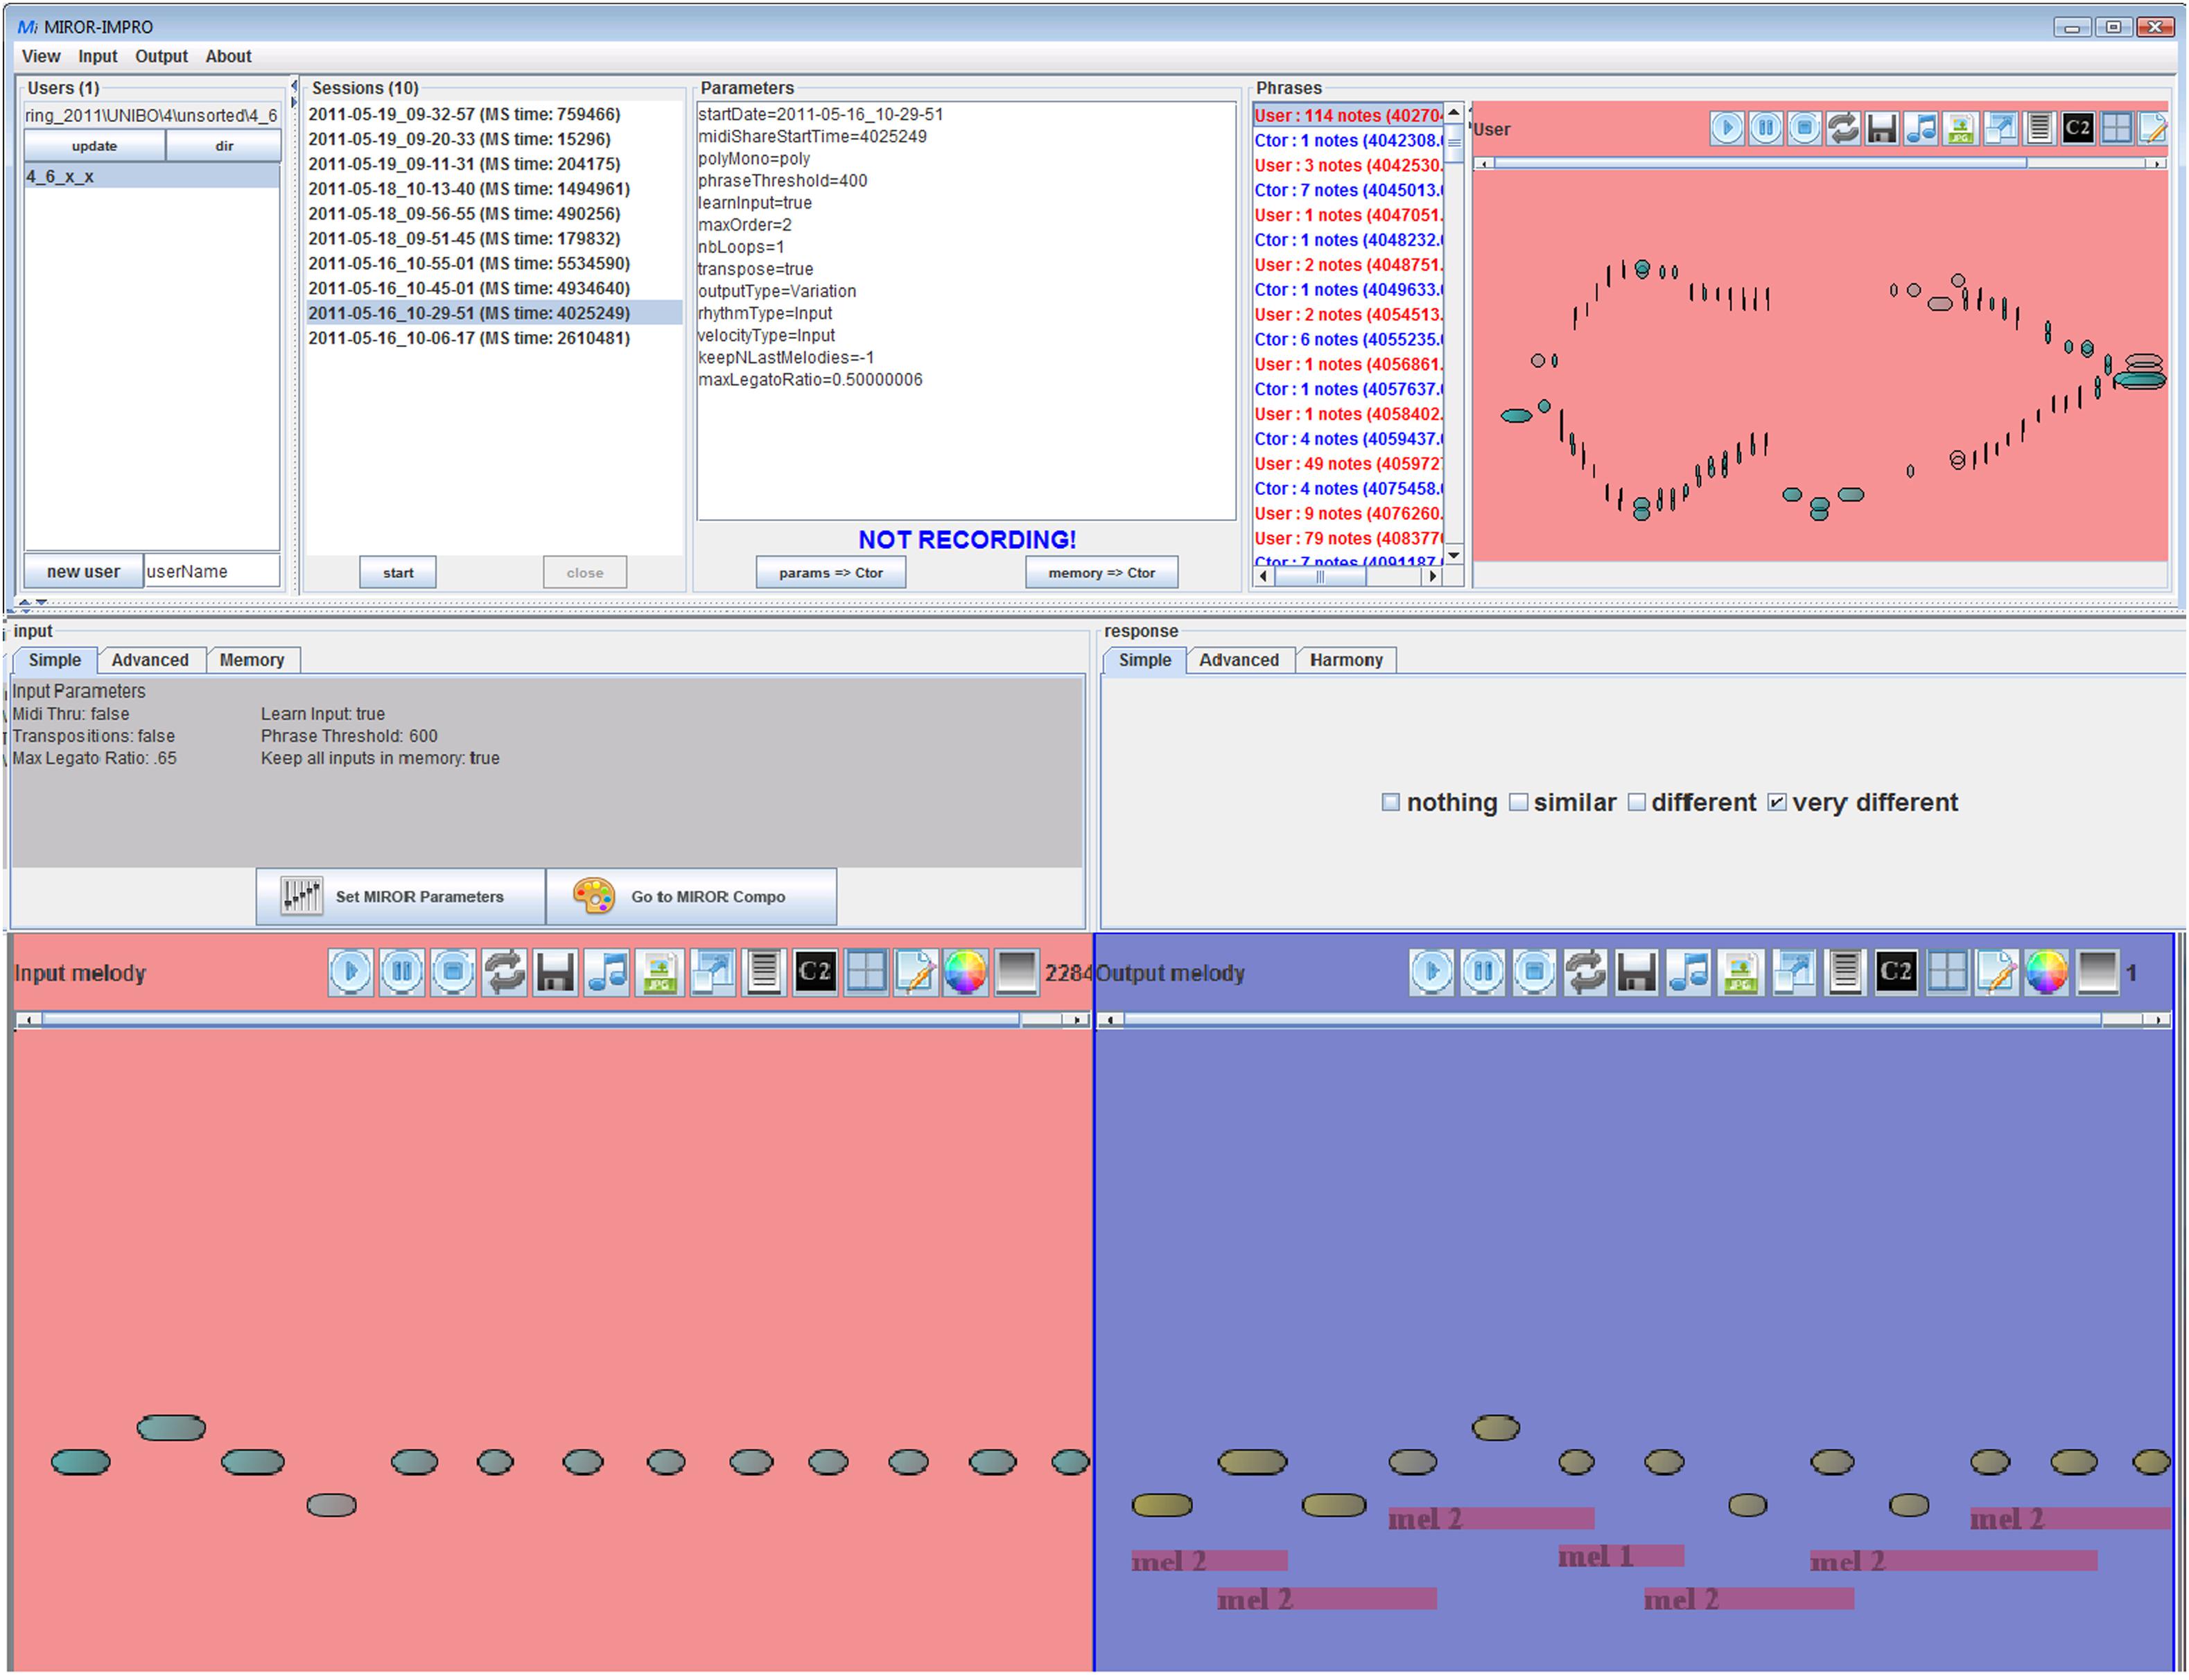Check the 'similar' response checkbox
The image size is (2189, 1680).
(1518, 802)
